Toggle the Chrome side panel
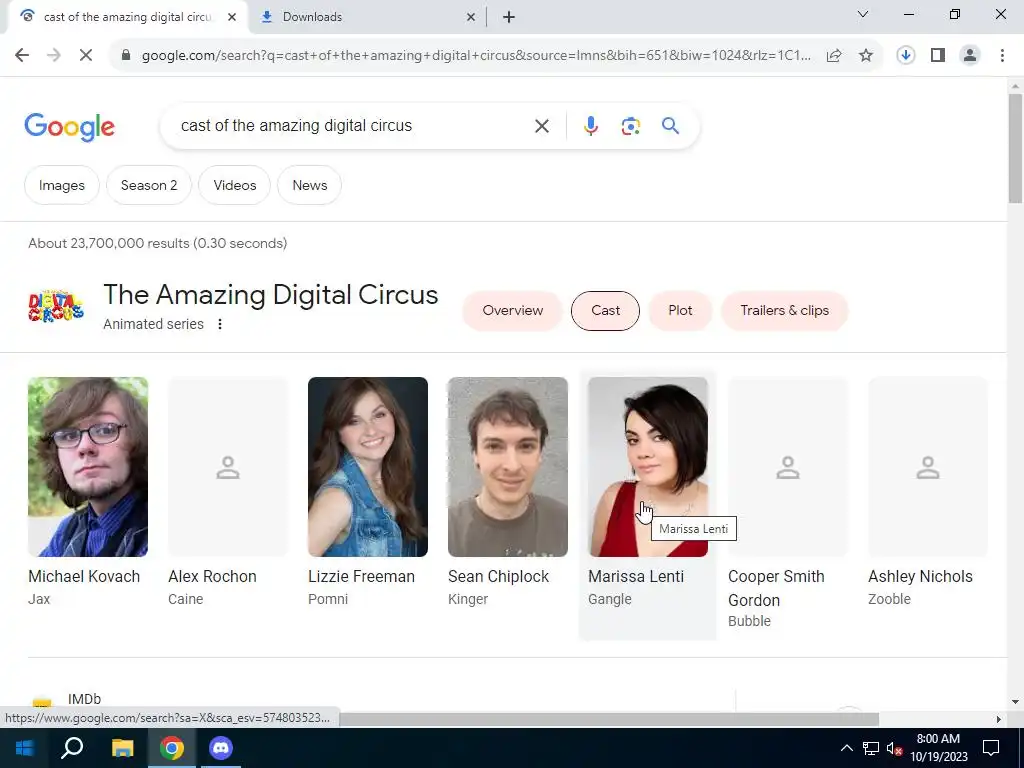Image resolution: width=1024 pixels, height=768 pixels. [938, 56]
